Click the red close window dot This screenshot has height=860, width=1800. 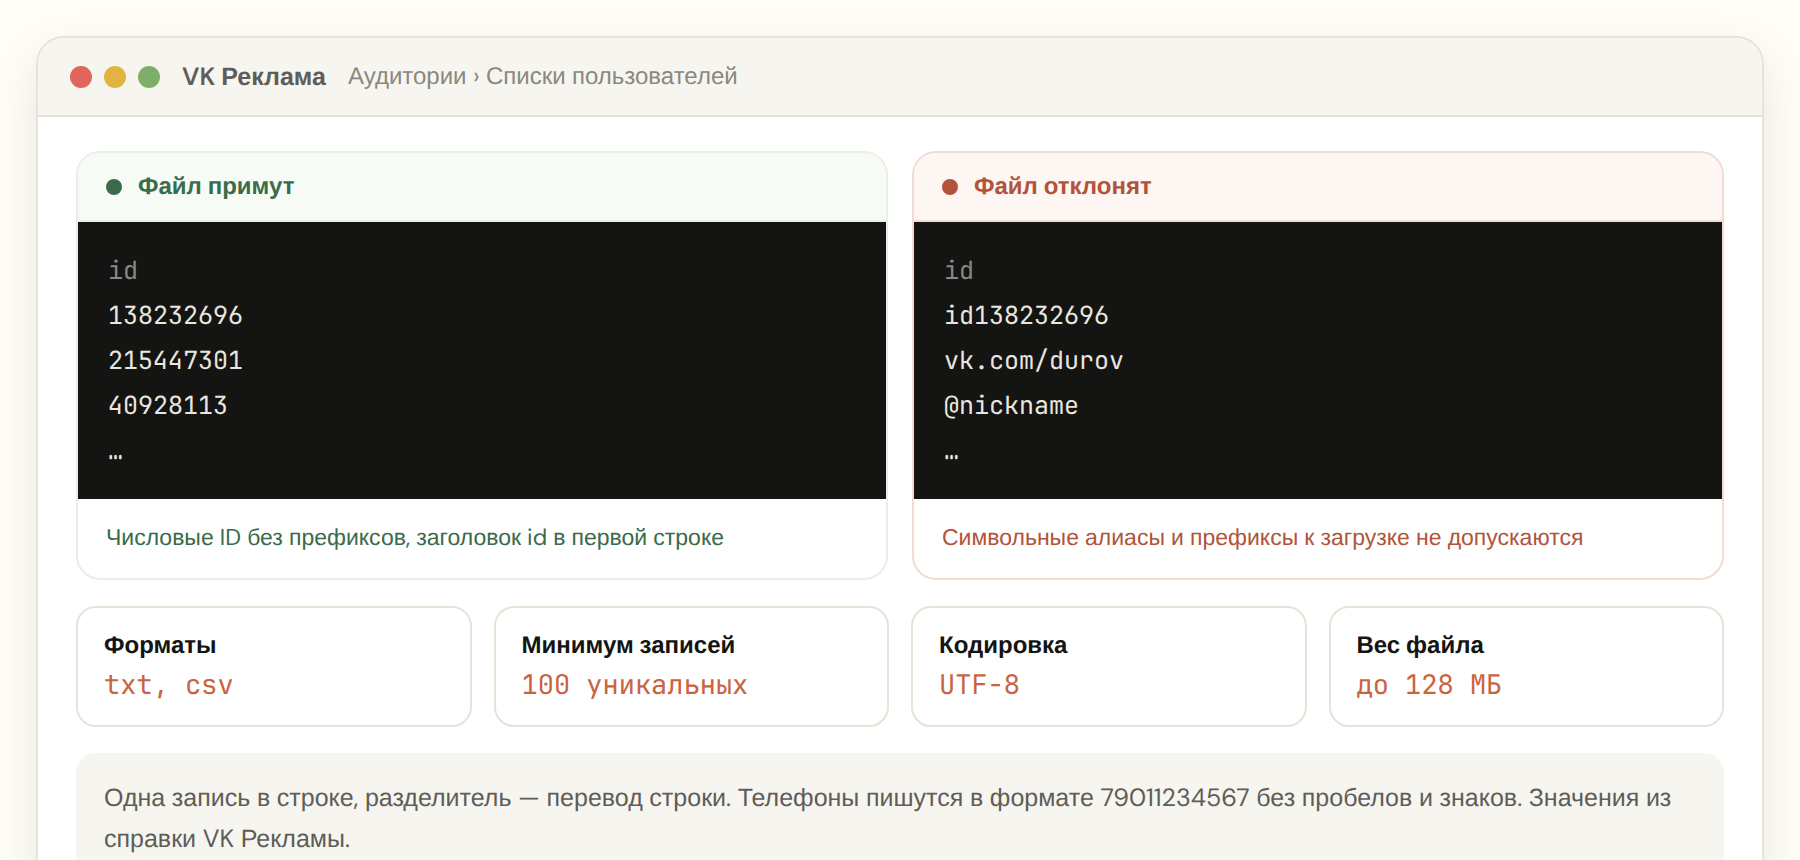pyautogui.click(x=81, y=77)
